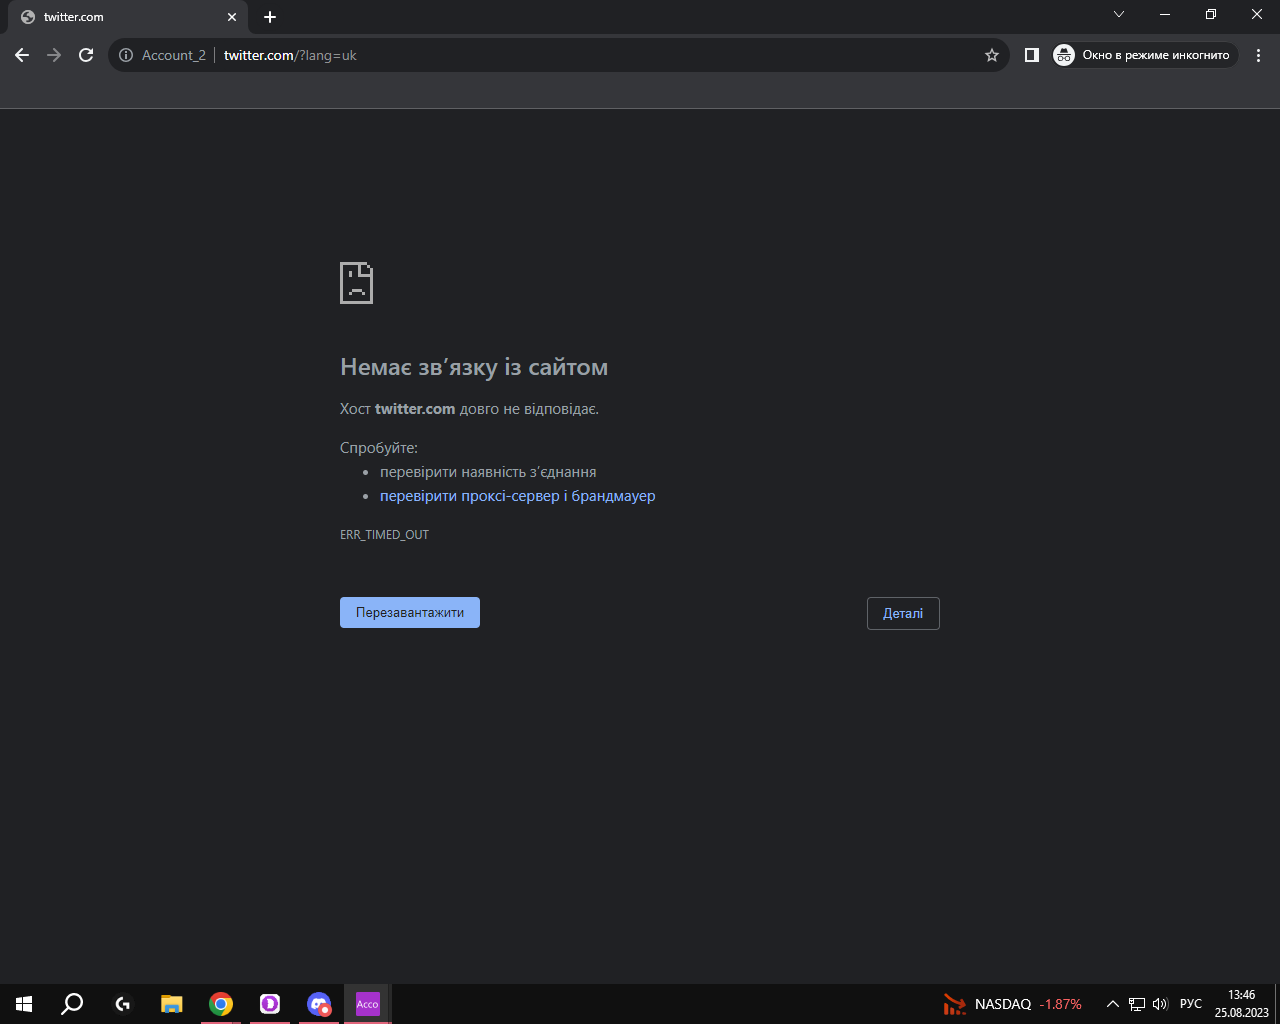Open the clock and date 25.08.2023
The height and width of the screenshot is (1024, 1280).
coord(1242,1004)
